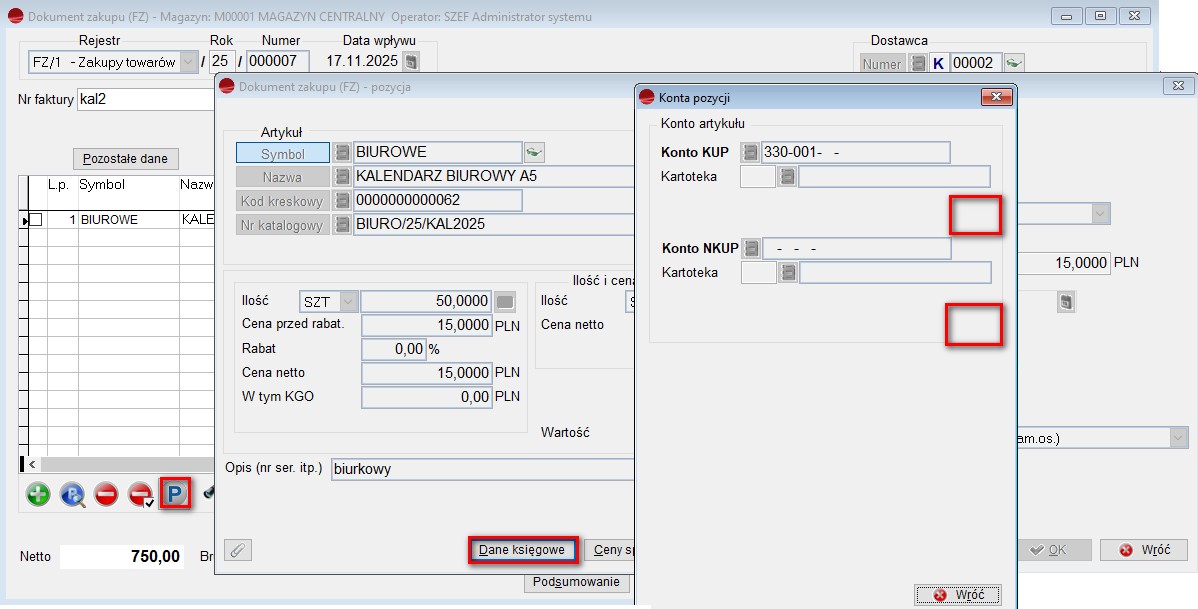Click the Podsumowanie button
The height and width of the screenshot is (609, 1198).
tap(576, 582)
